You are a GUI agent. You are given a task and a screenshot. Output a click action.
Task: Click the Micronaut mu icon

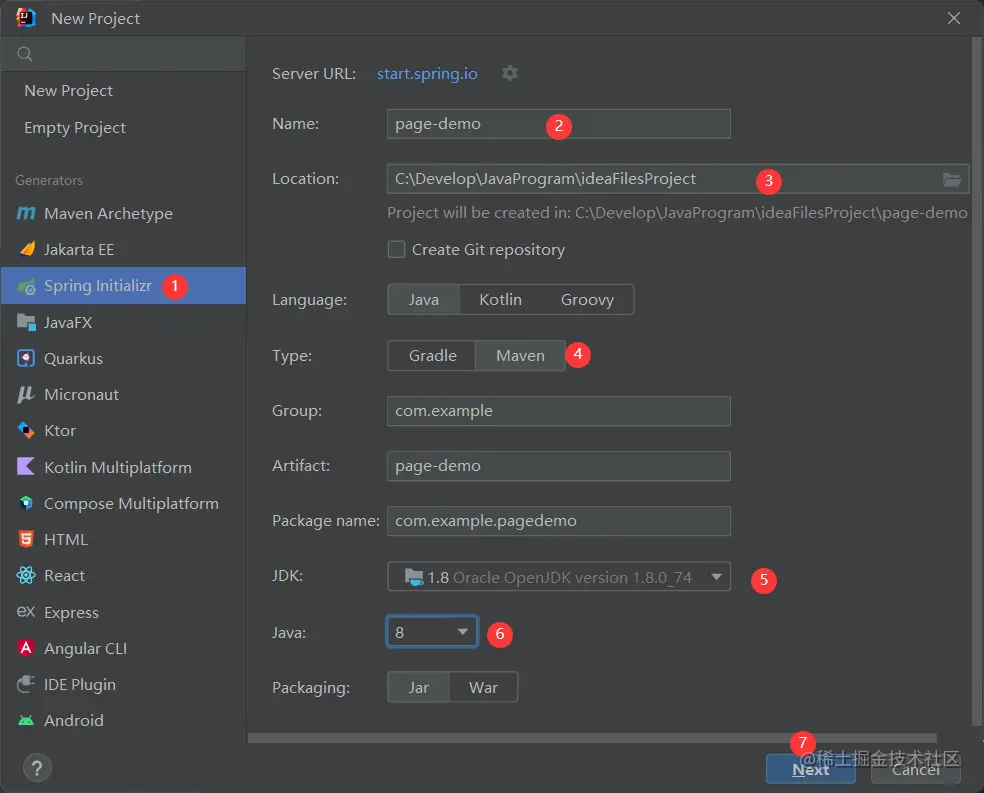[x=26, y=394]
